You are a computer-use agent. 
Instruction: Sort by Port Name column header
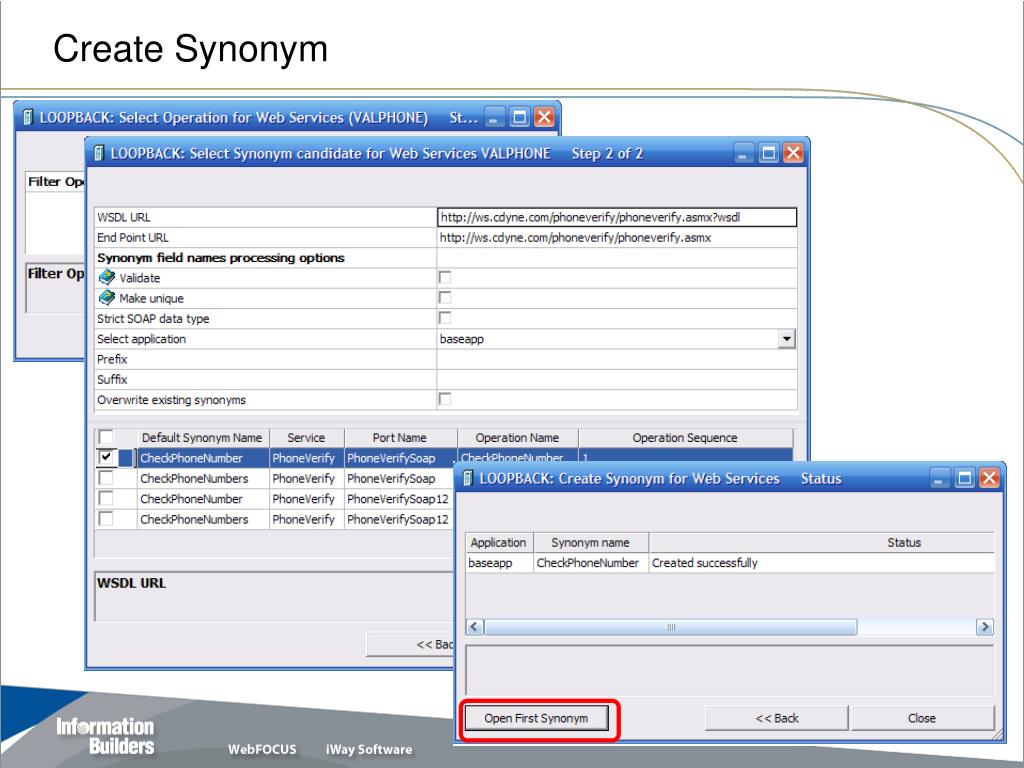click(400, 438)
